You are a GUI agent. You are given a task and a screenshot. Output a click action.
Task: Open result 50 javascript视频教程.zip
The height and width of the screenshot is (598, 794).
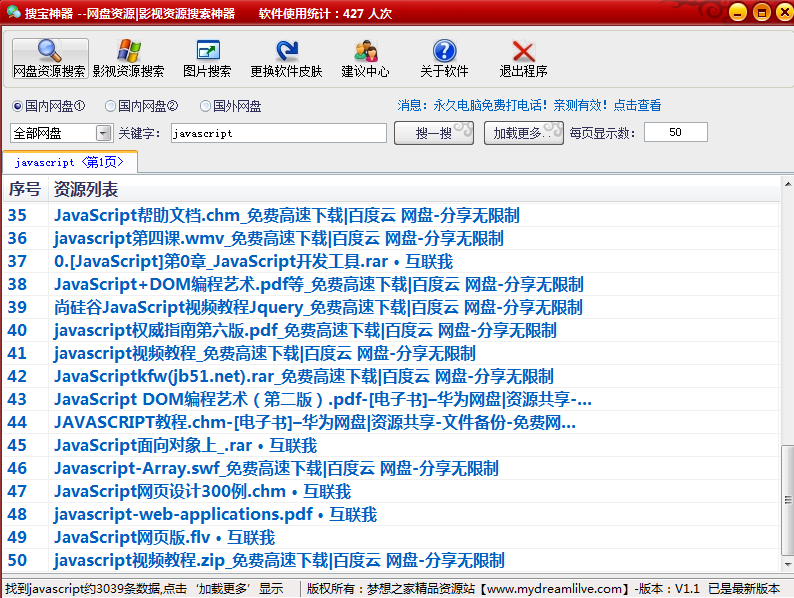(x=280, y=560)
